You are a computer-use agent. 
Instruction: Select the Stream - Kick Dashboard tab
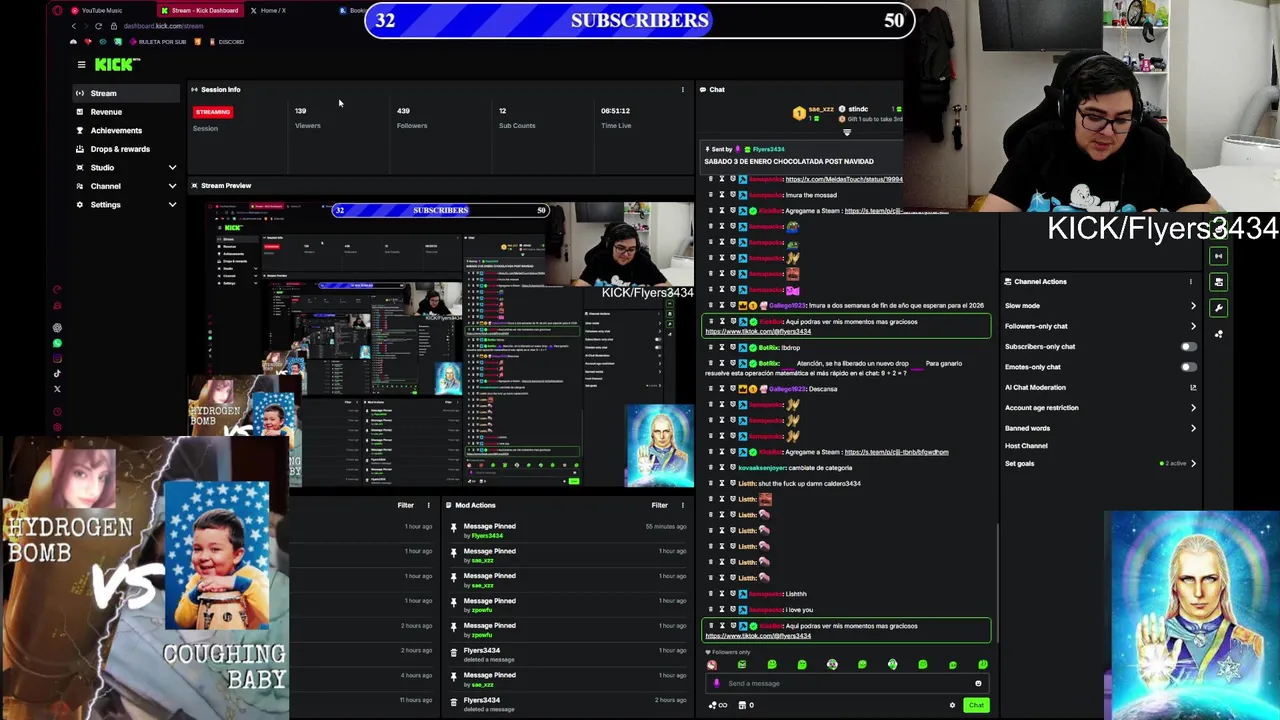pyautogui.click(x=200, y=10)
